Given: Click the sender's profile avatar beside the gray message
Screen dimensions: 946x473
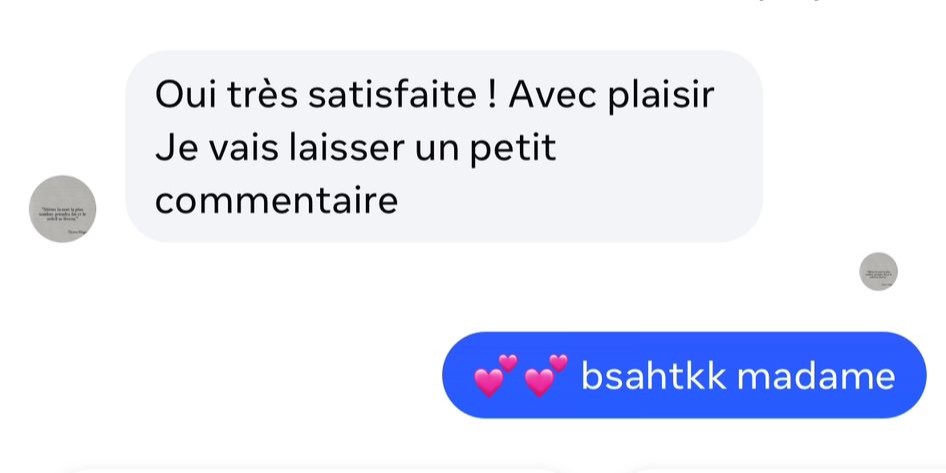Looking at the screenshot, I should [62, 208].
